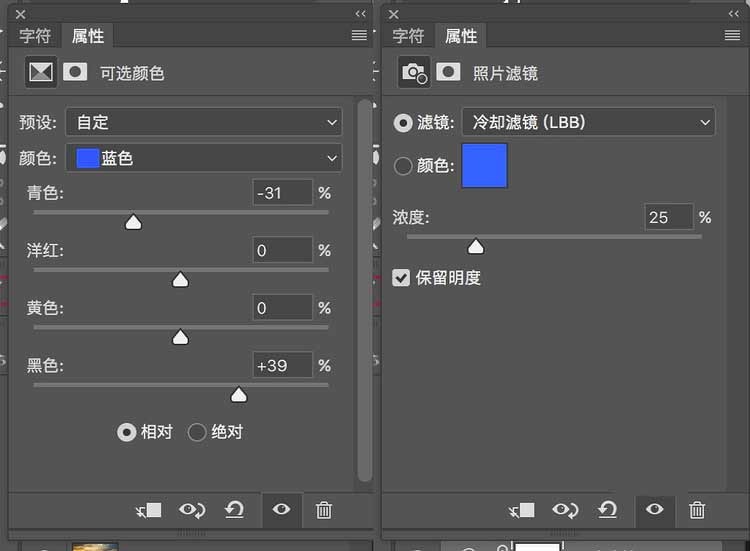Click the 青色 value field showing -31
Image resolution: width=750 pixels, height=551 pixels.
coord(283,193)
